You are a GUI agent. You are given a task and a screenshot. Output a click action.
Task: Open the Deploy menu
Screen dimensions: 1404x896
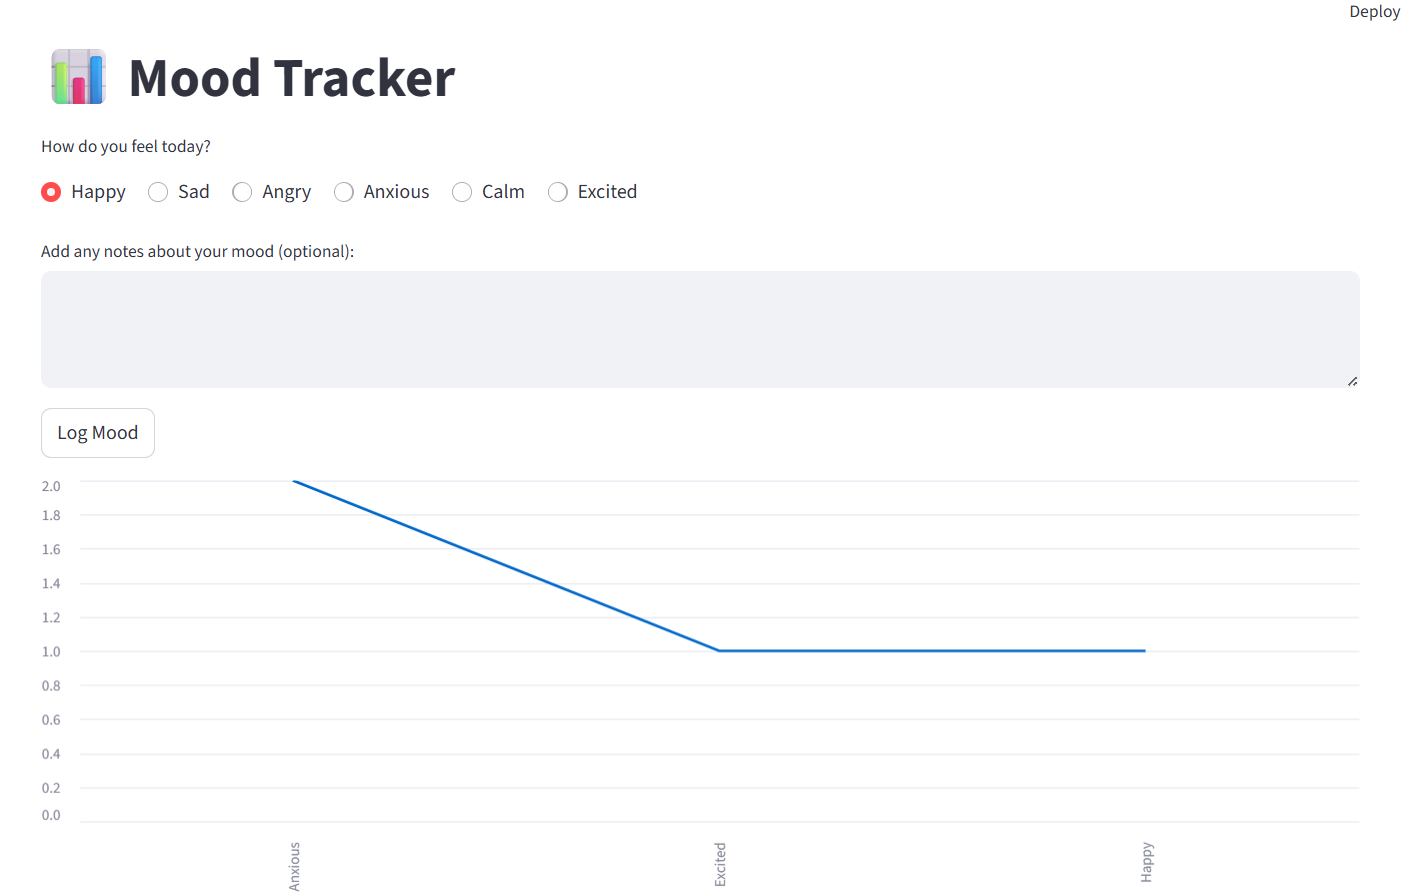point(1374,12)
